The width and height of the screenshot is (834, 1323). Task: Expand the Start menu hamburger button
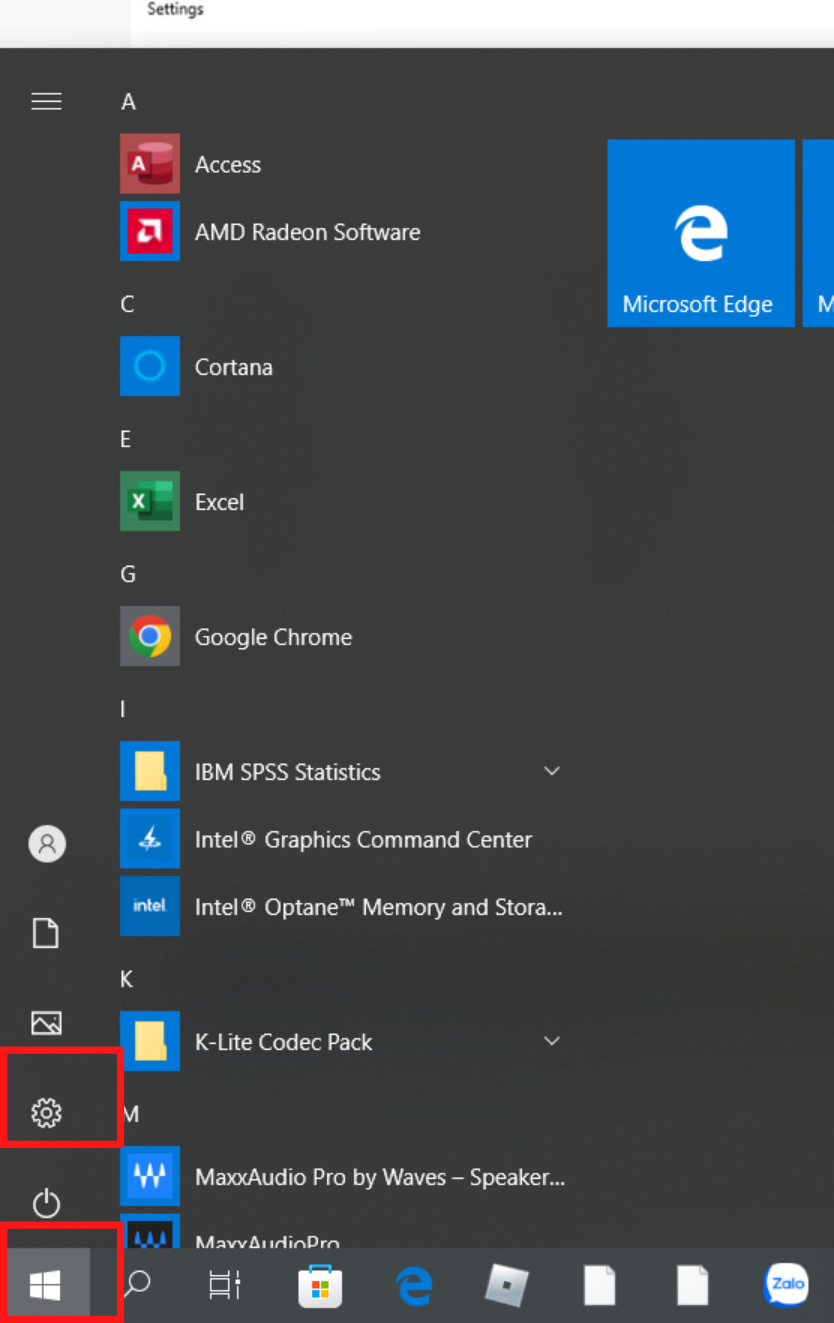point(46,101)
